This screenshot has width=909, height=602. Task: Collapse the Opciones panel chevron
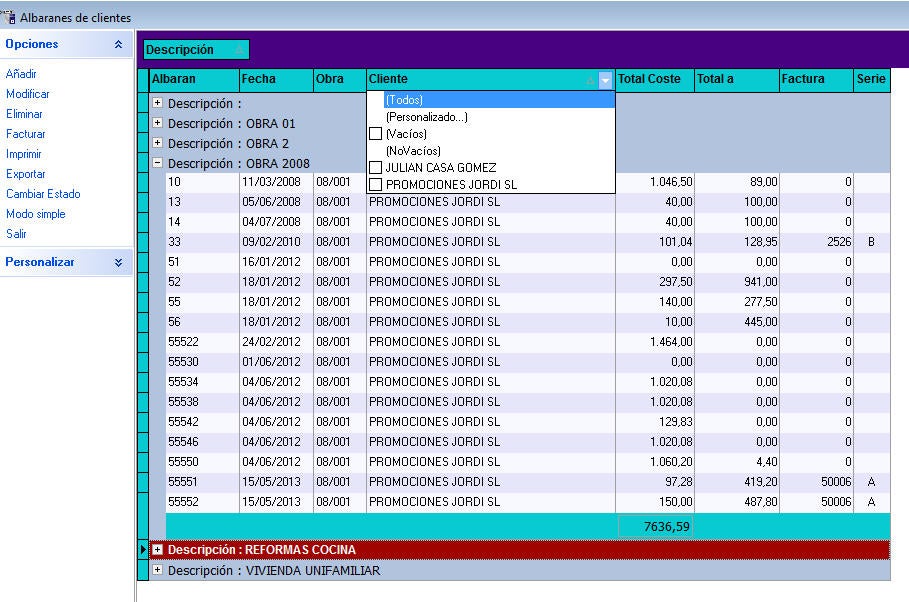pos(118,44)
